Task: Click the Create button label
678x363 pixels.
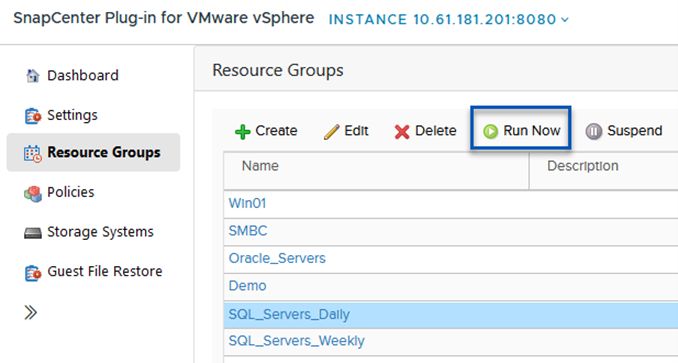Action: (x=276, y=131)
